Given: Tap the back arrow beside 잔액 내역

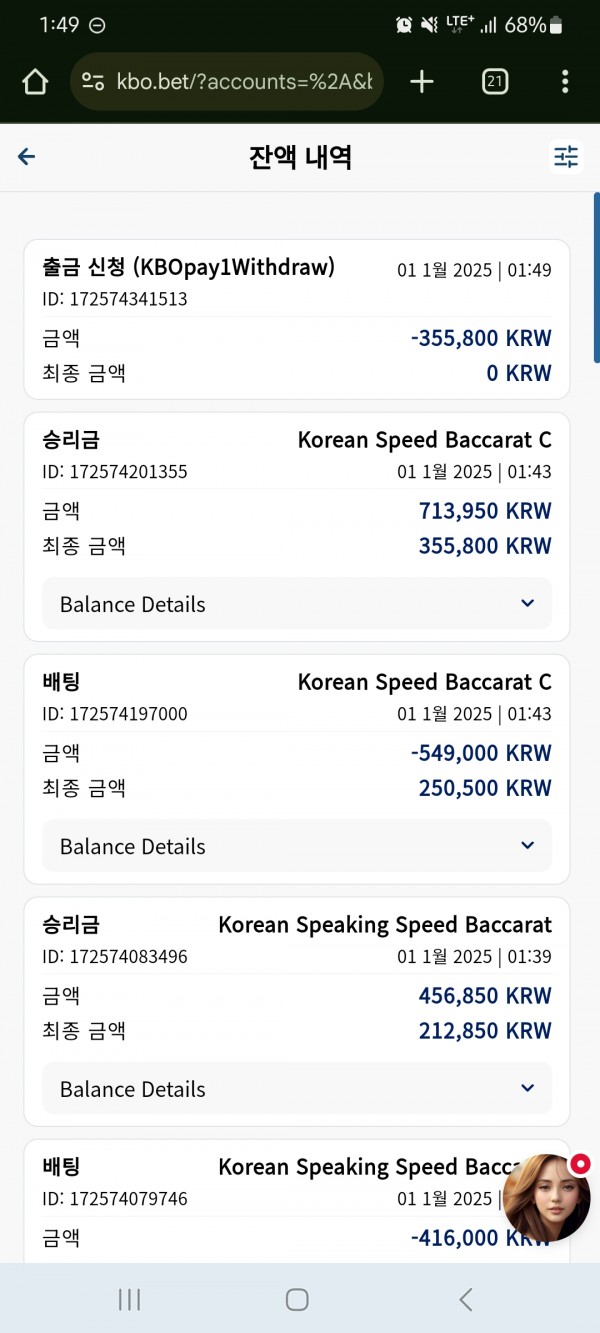Looking at the screenshot, I should pos(27,156).
